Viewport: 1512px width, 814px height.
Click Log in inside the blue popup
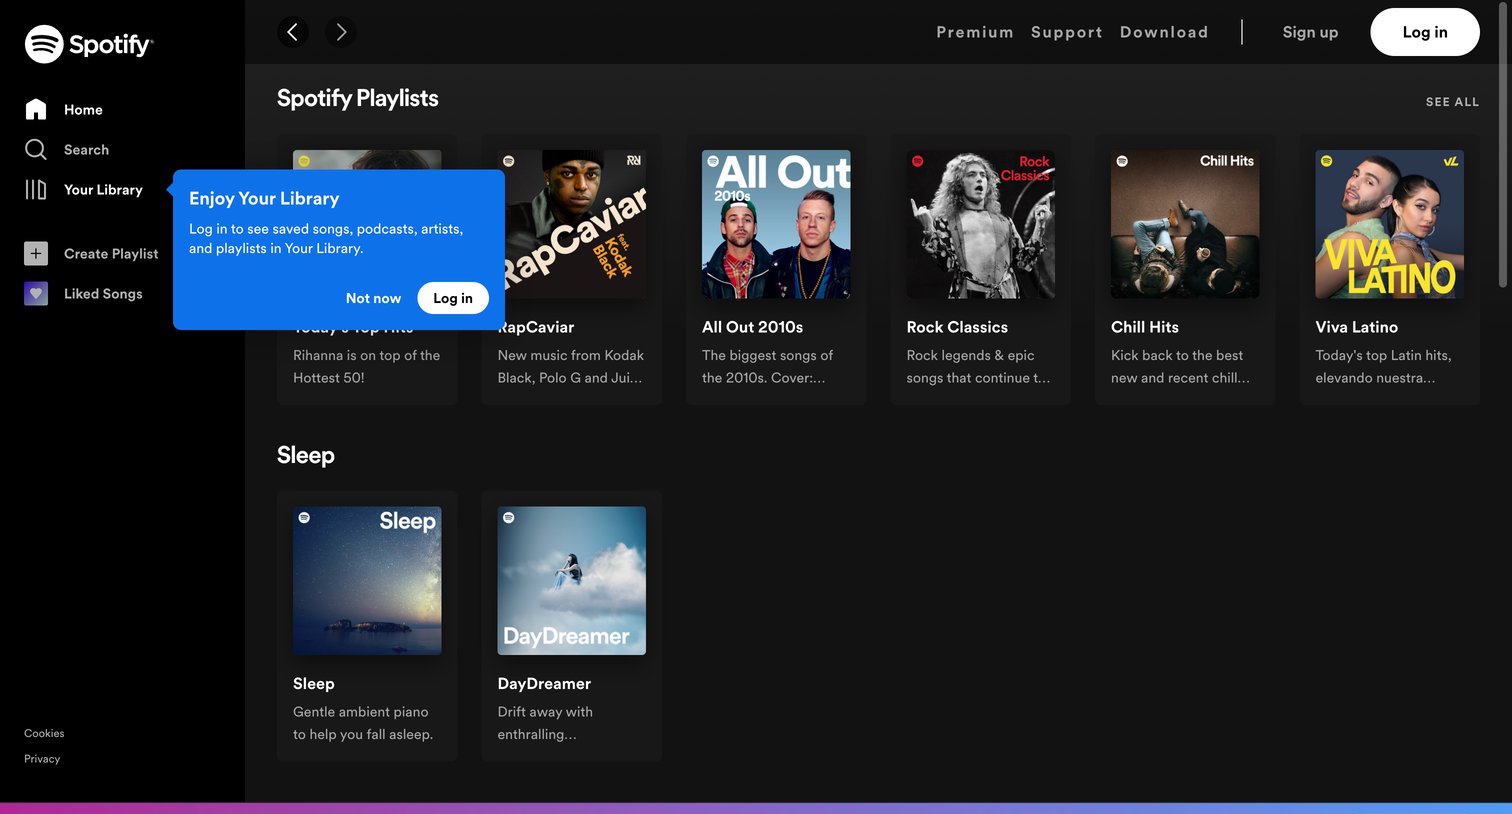coord(453,298)
